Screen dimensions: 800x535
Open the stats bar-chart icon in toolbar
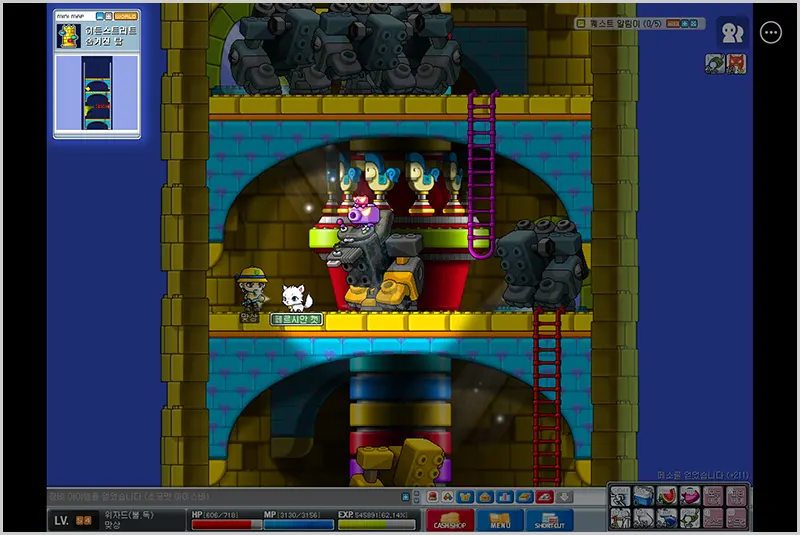pos(505,497)
